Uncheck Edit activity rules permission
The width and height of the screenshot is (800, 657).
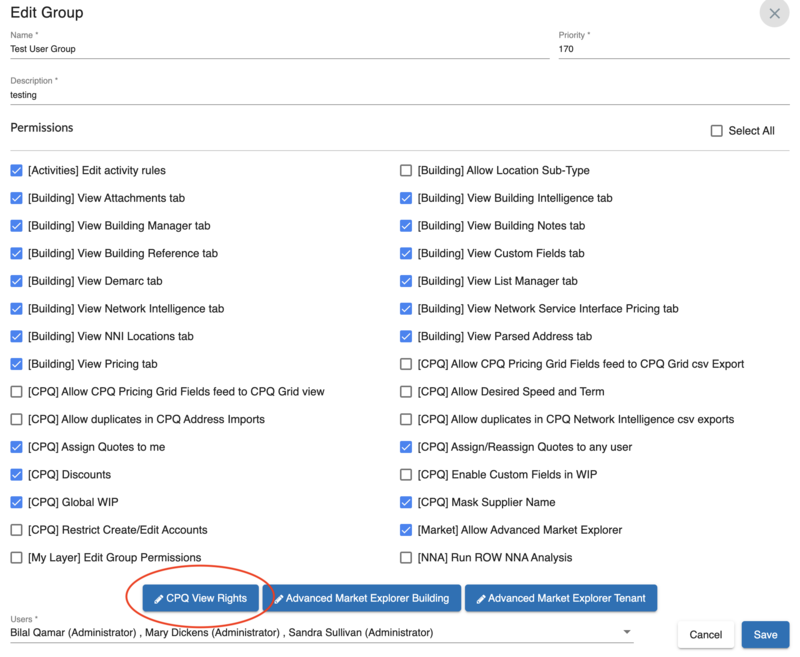click(17, 171)
